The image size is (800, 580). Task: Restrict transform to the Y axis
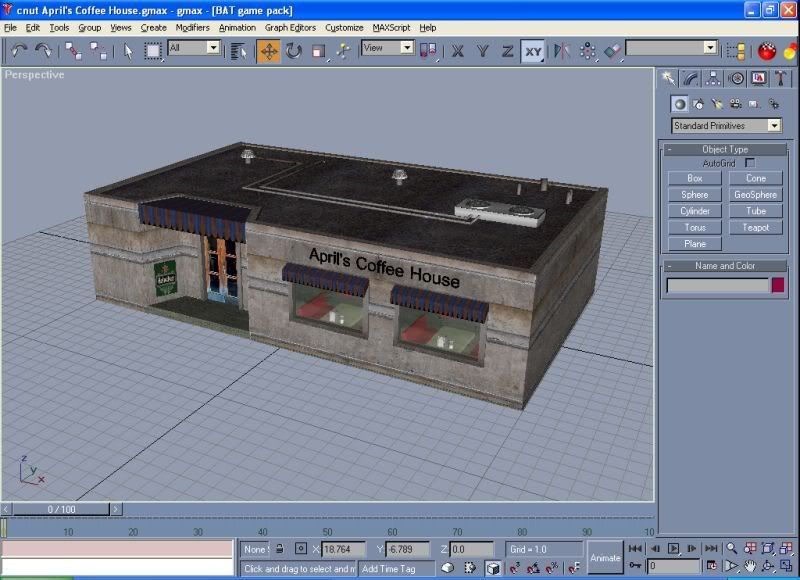[x=483, y=51]
